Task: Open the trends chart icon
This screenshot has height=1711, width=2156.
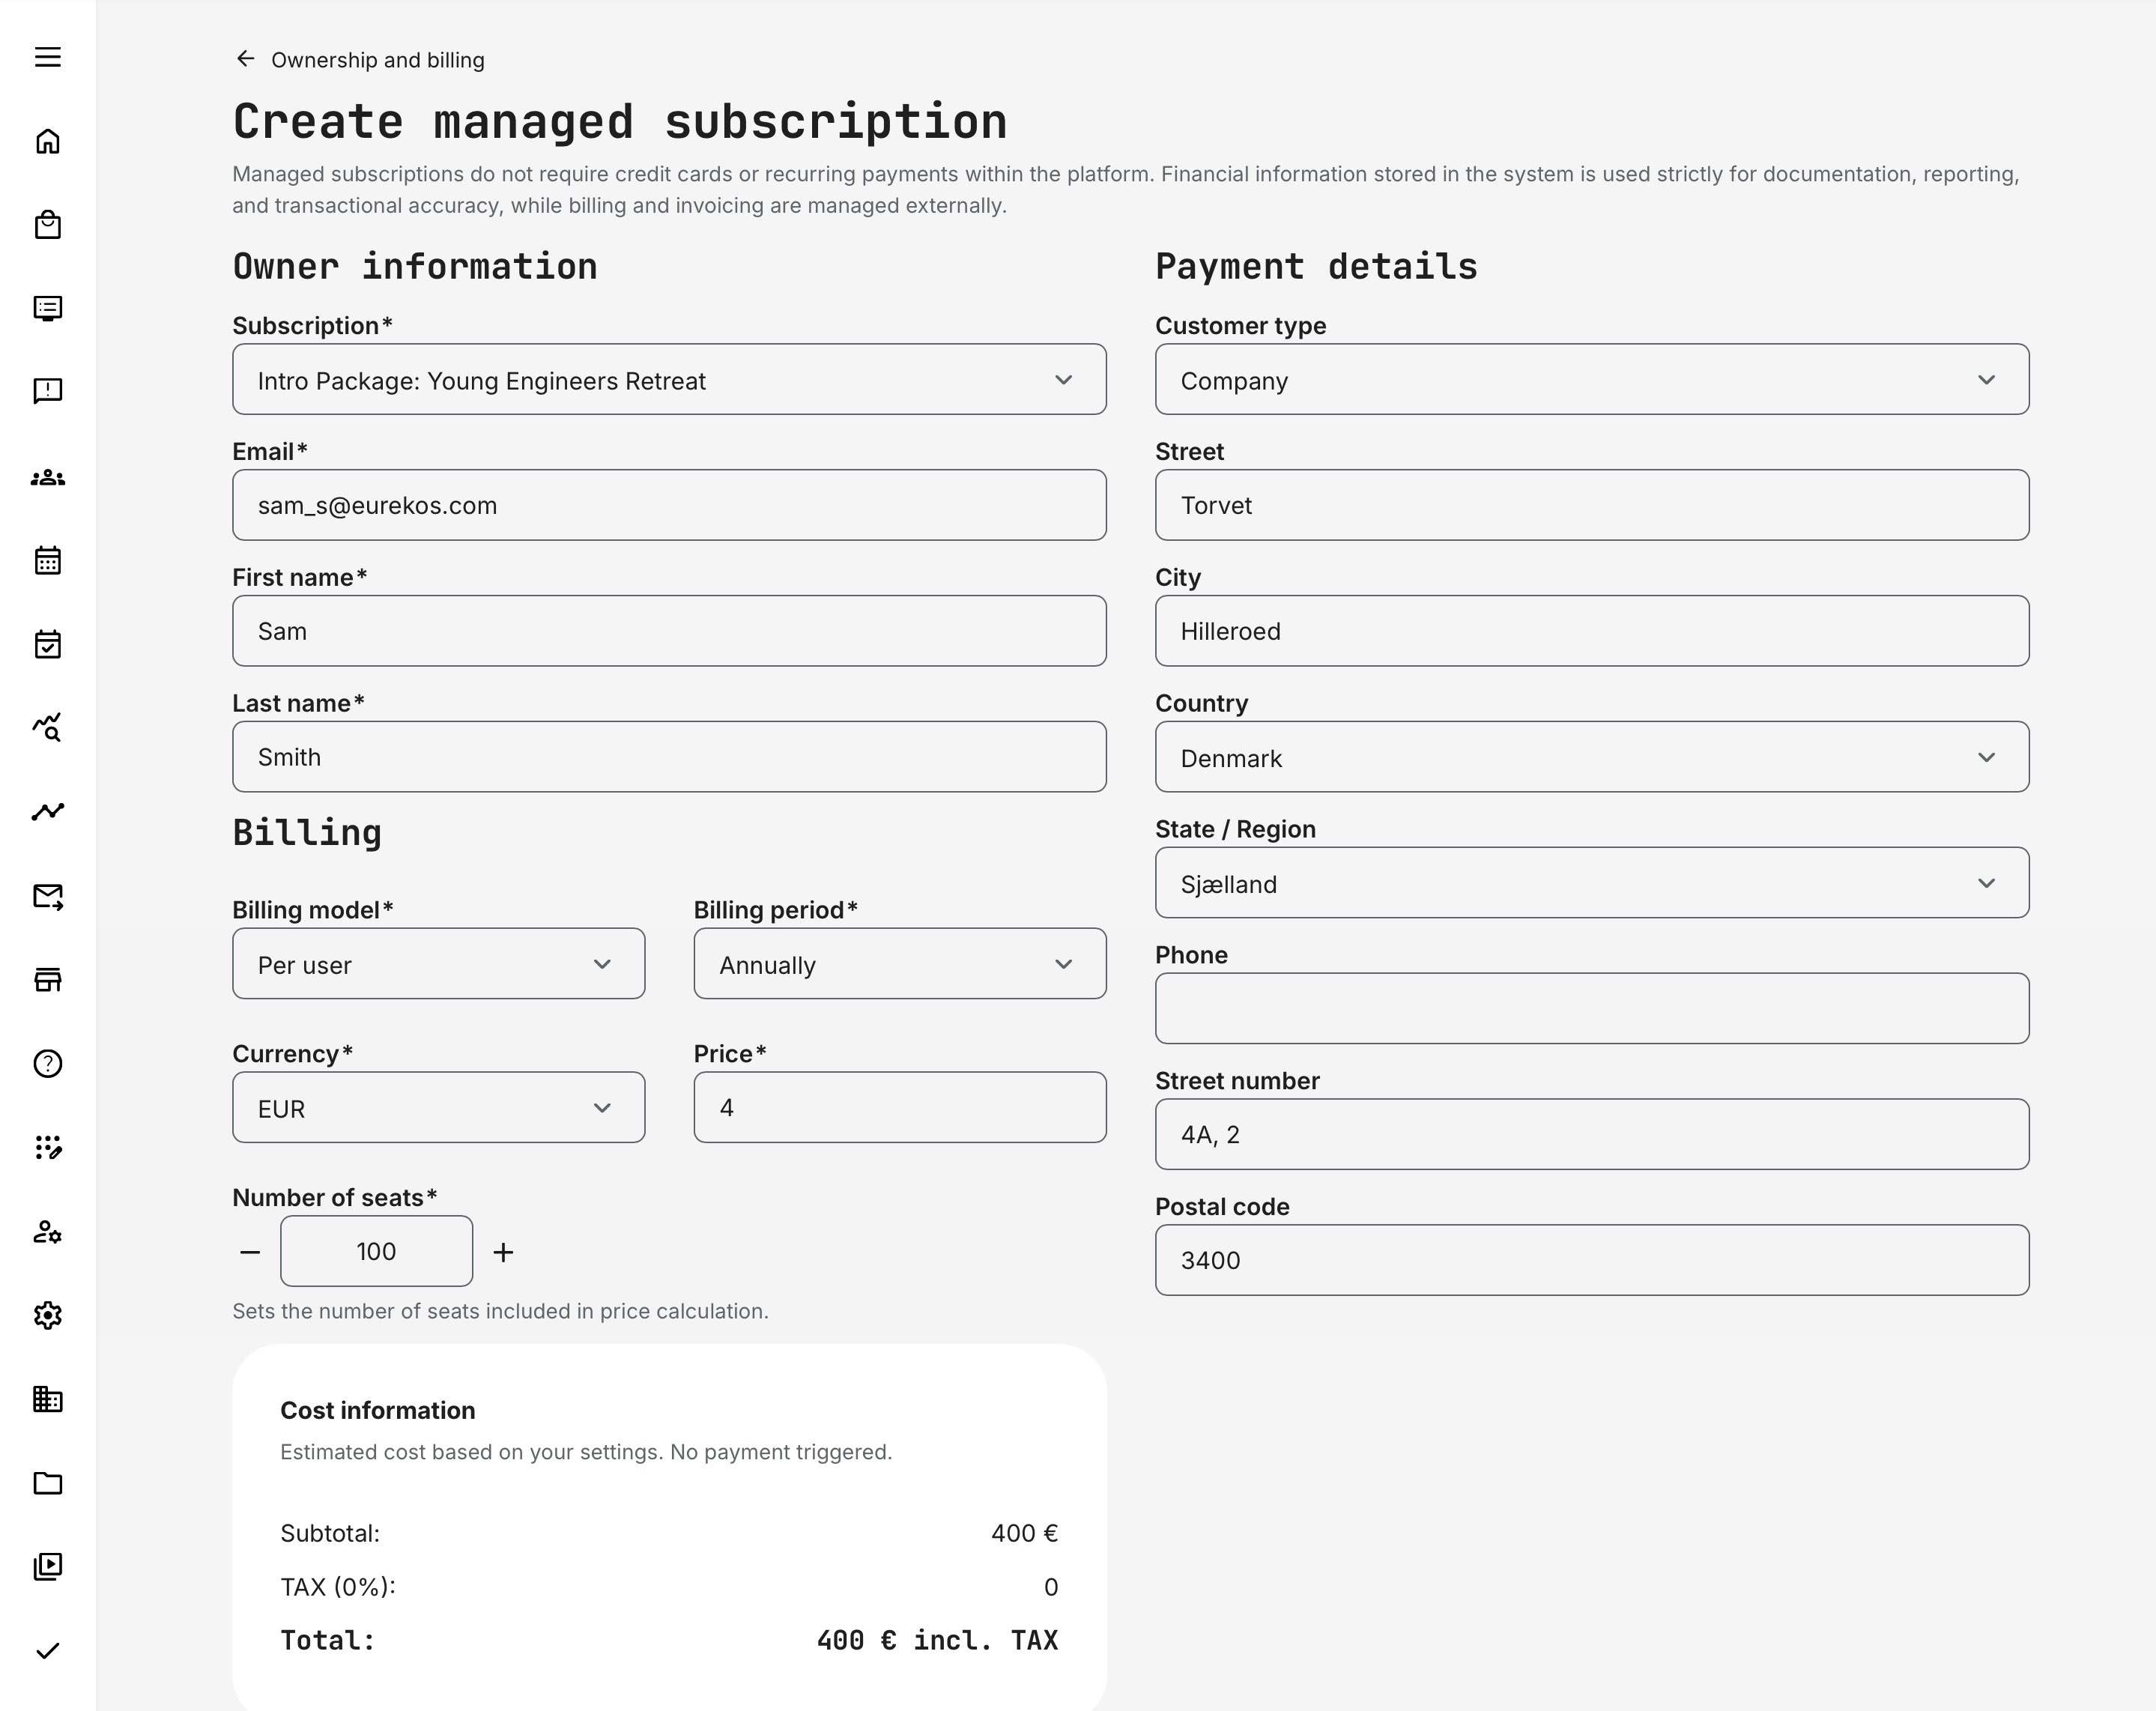Action: tap(47, 812)
